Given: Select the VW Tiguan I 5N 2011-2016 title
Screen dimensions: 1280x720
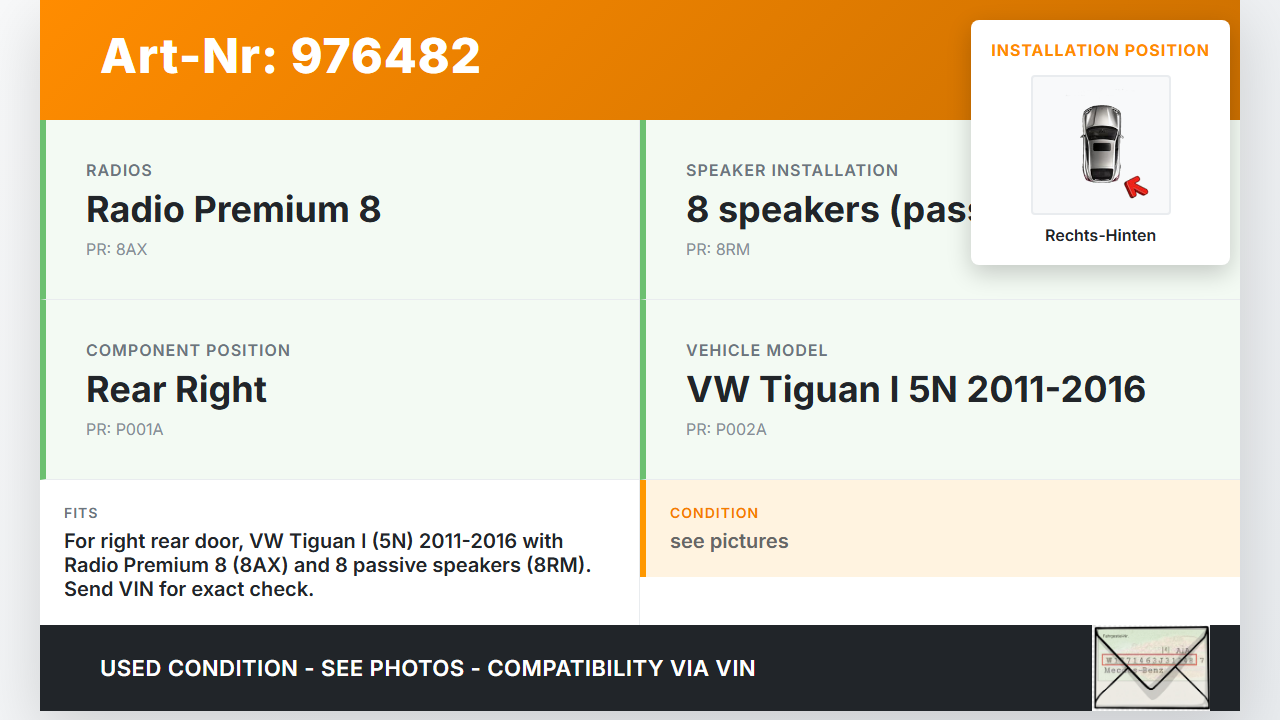Looking at the screenshot, I should 915,389.
